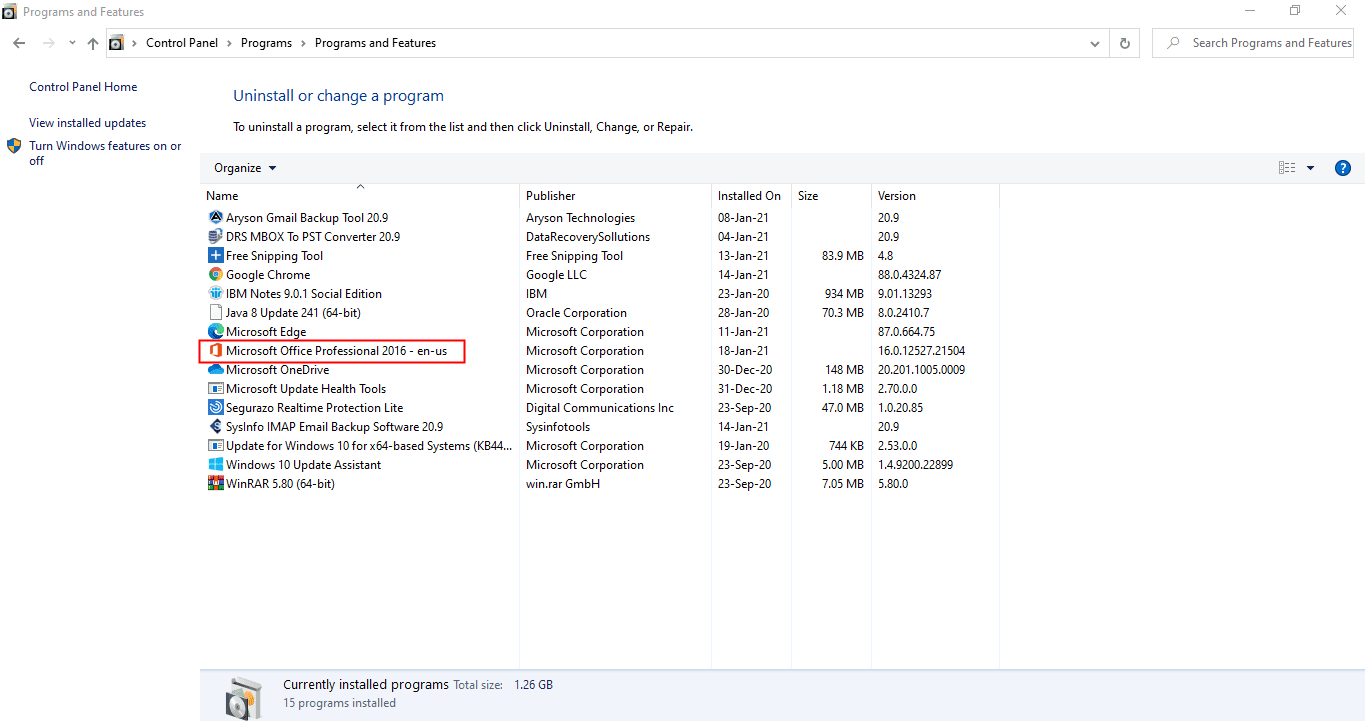Click the DRS MBOX To PST Converter icon
Image resolution: width=1365 pixels, height=721 pixels.
coord(215,236)
